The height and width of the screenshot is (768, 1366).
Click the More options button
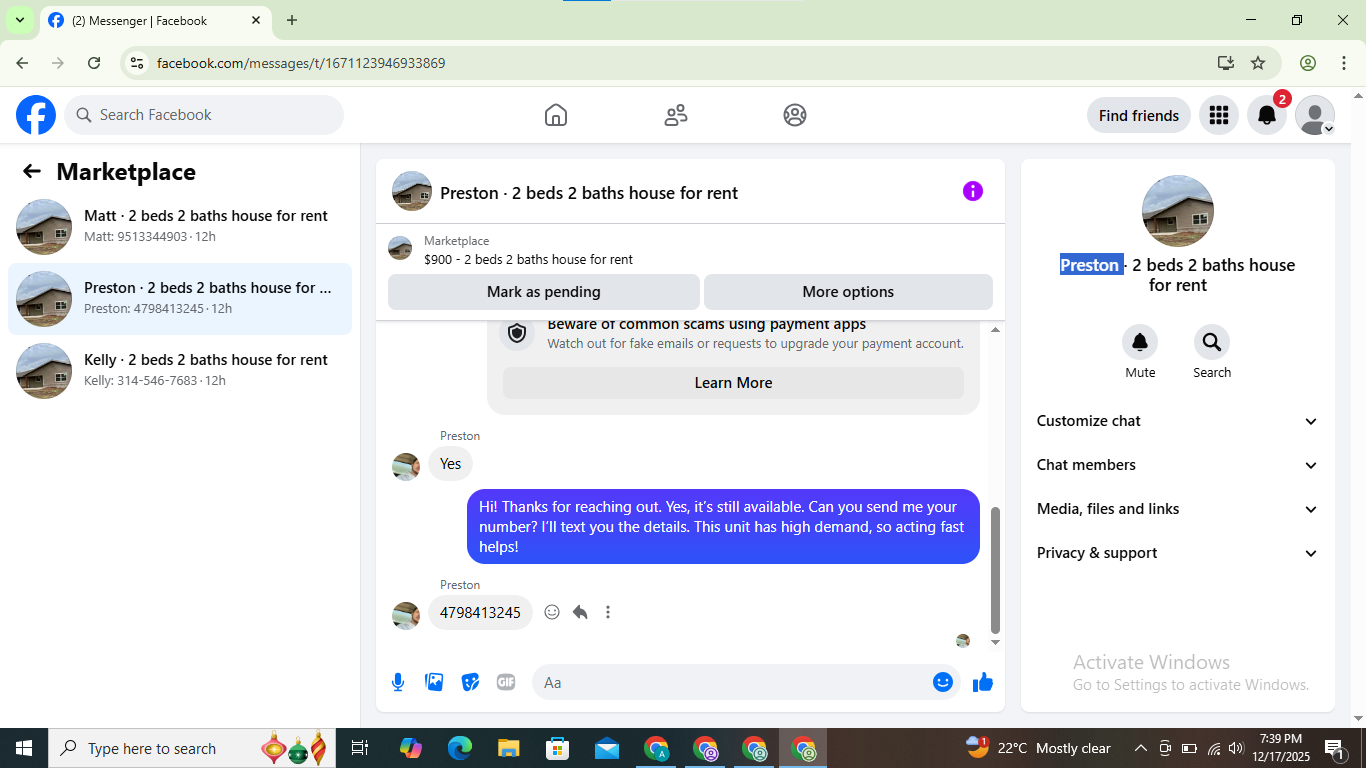click(848, 292)
